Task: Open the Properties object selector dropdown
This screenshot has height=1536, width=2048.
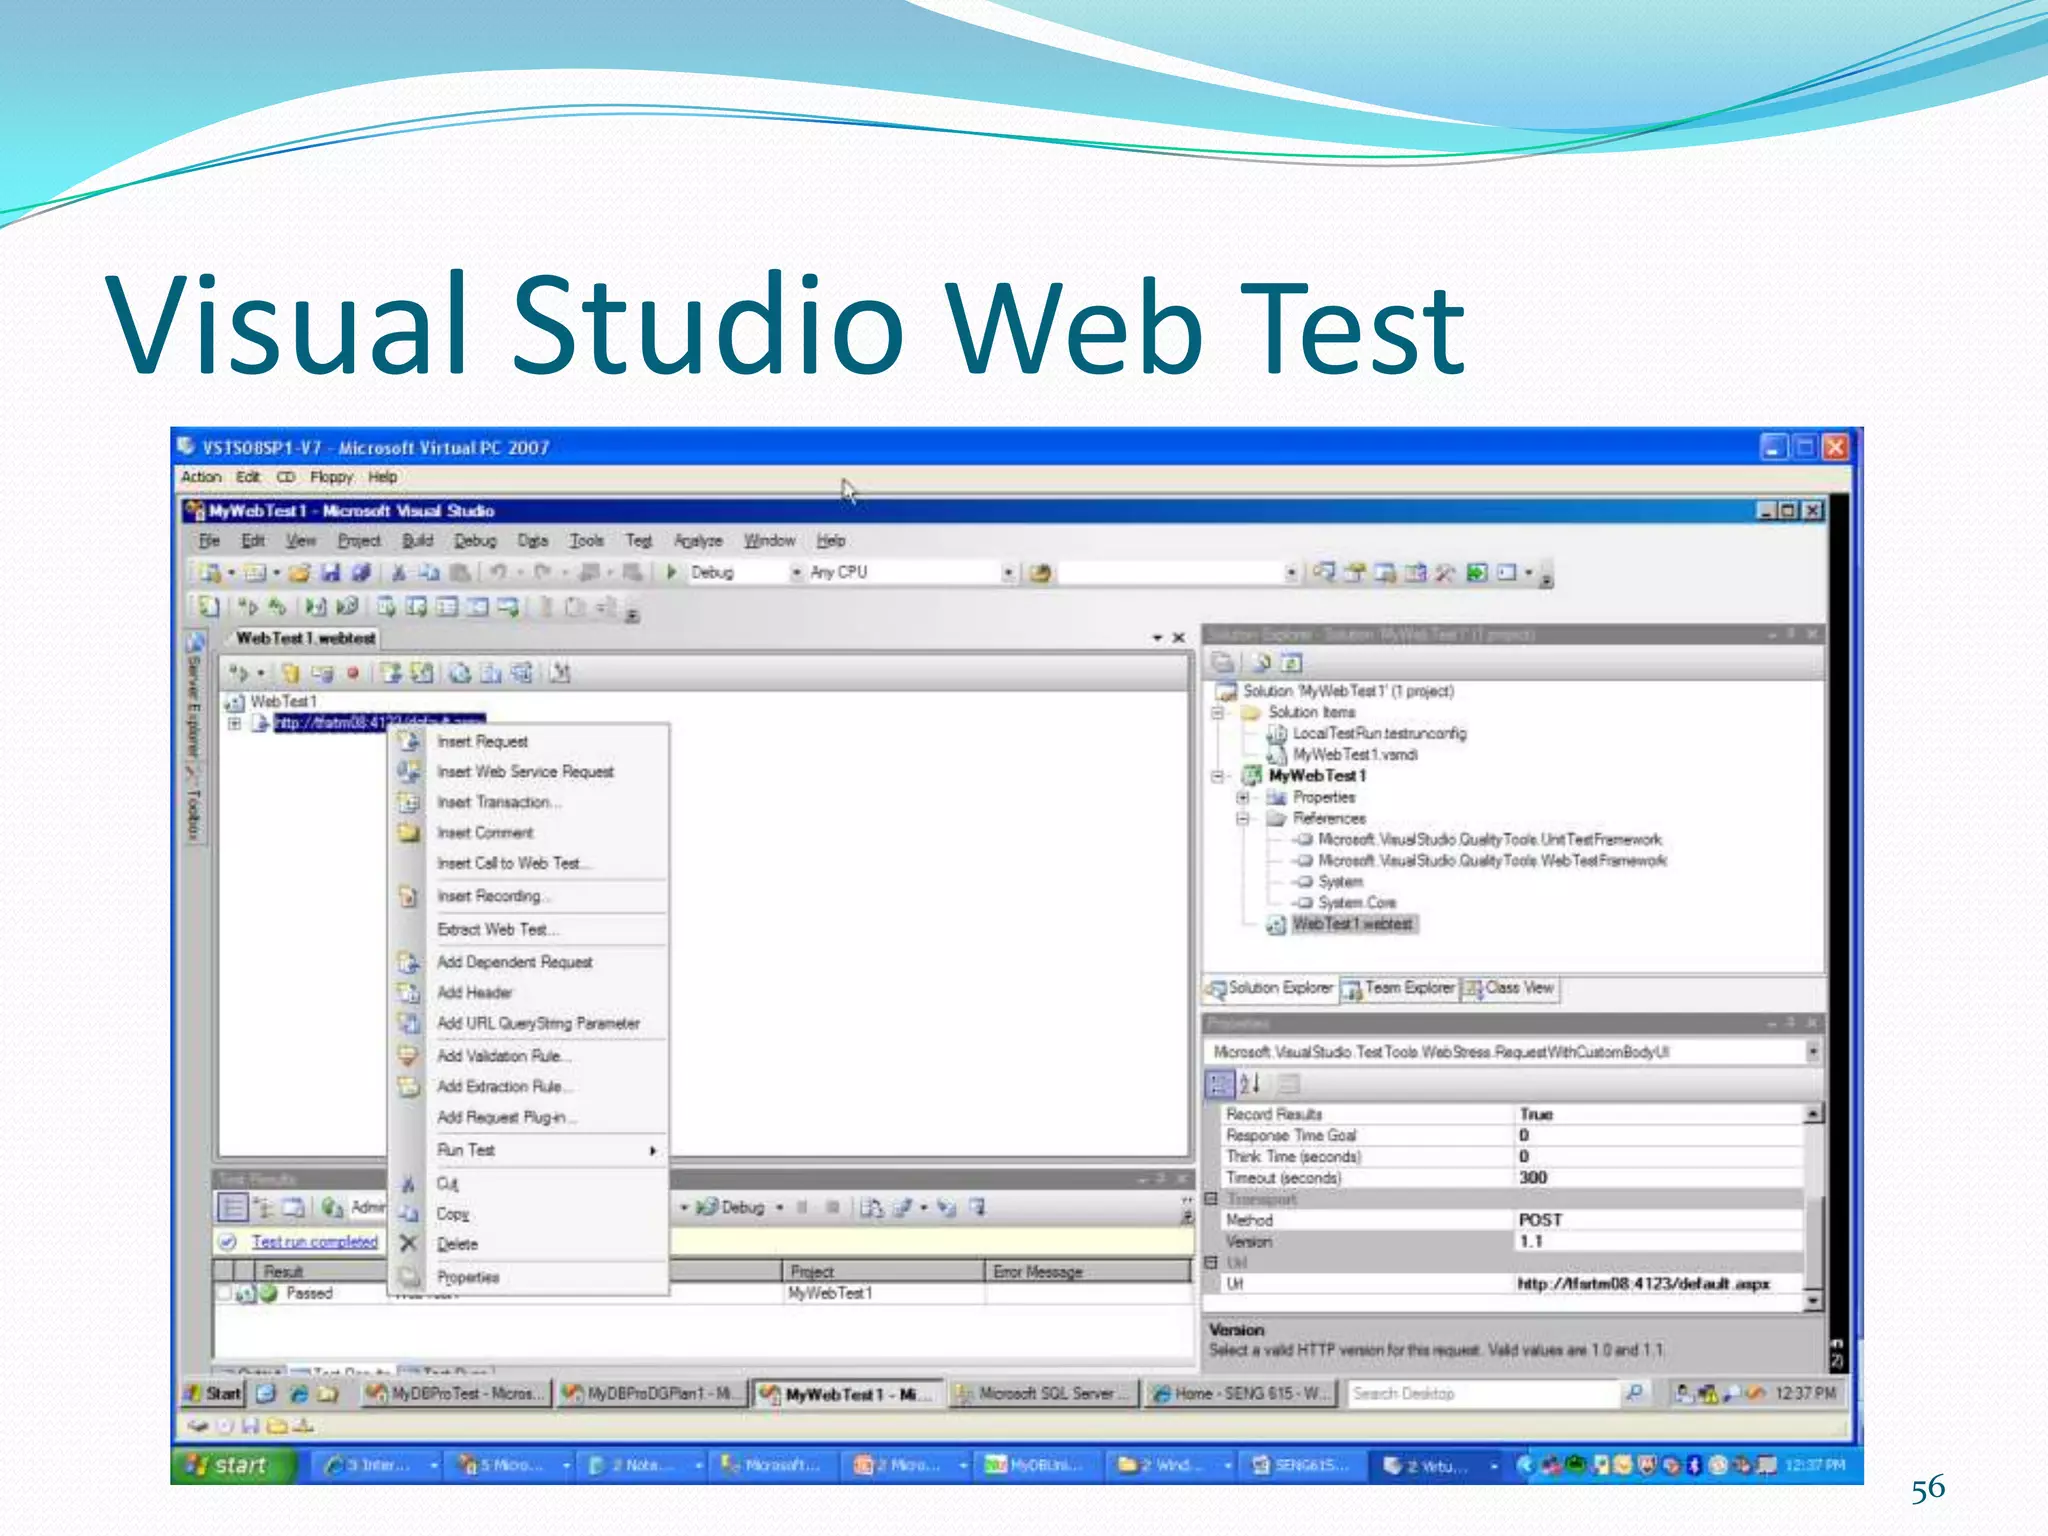Action: click(x=1812, y=1052)
